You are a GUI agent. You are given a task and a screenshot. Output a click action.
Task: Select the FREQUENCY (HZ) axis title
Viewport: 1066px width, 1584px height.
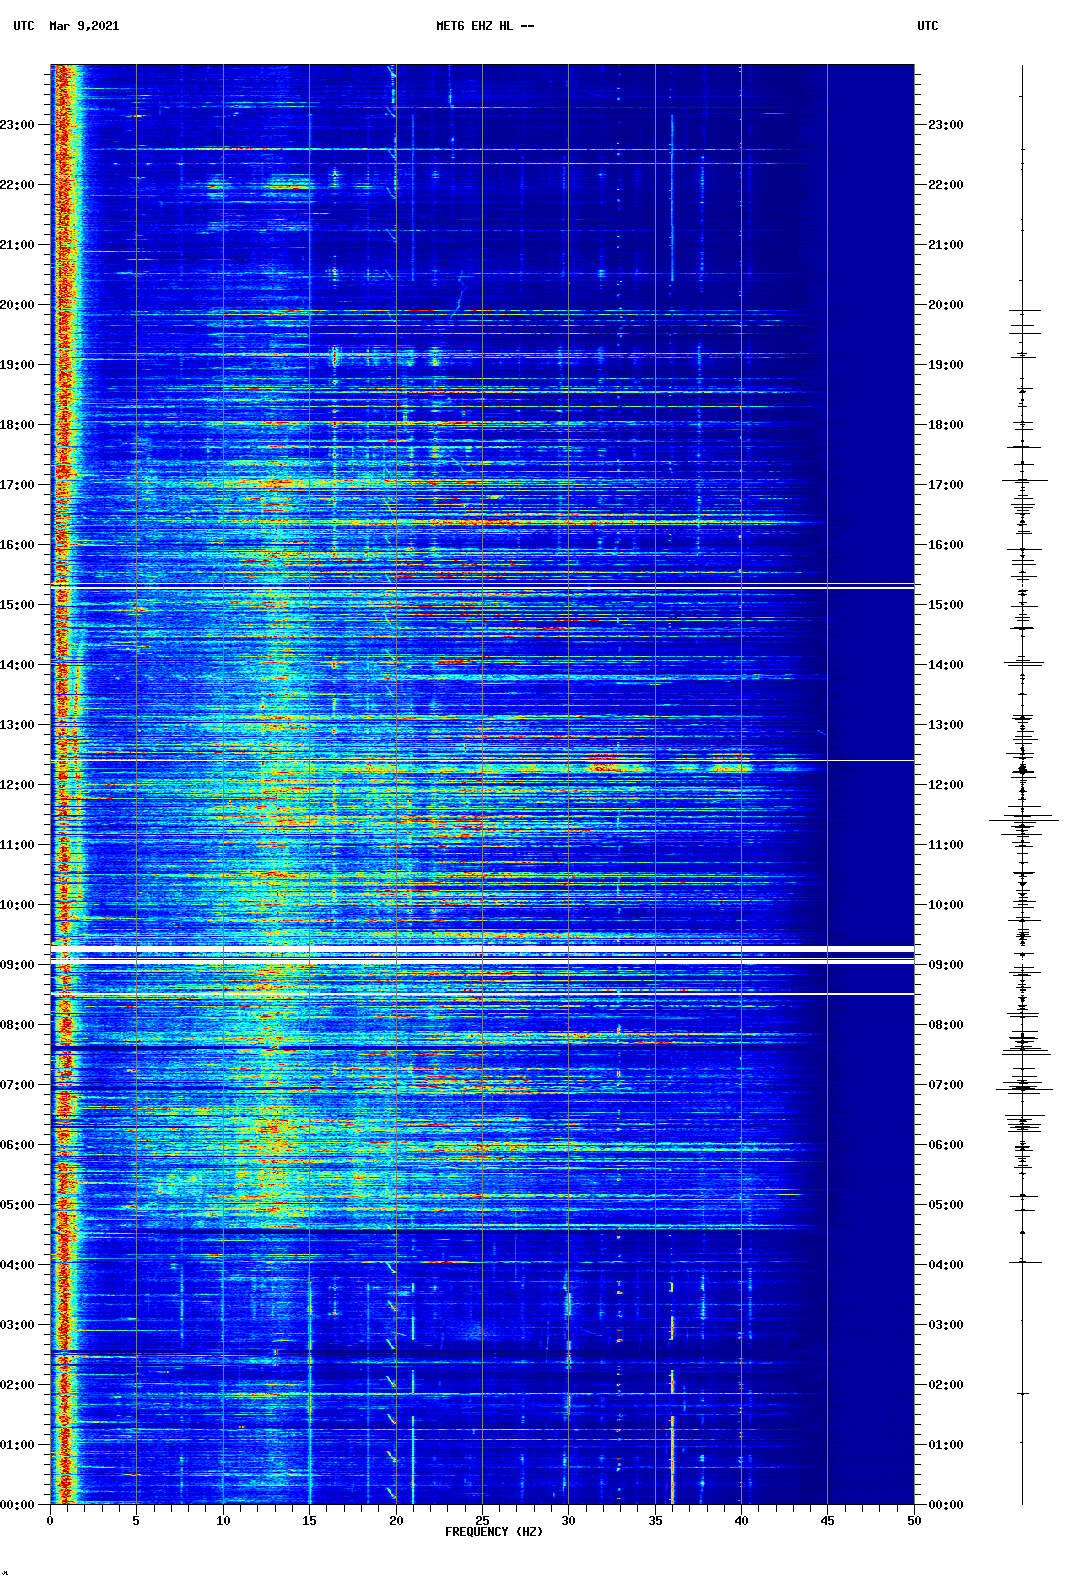coord(493,1532)
